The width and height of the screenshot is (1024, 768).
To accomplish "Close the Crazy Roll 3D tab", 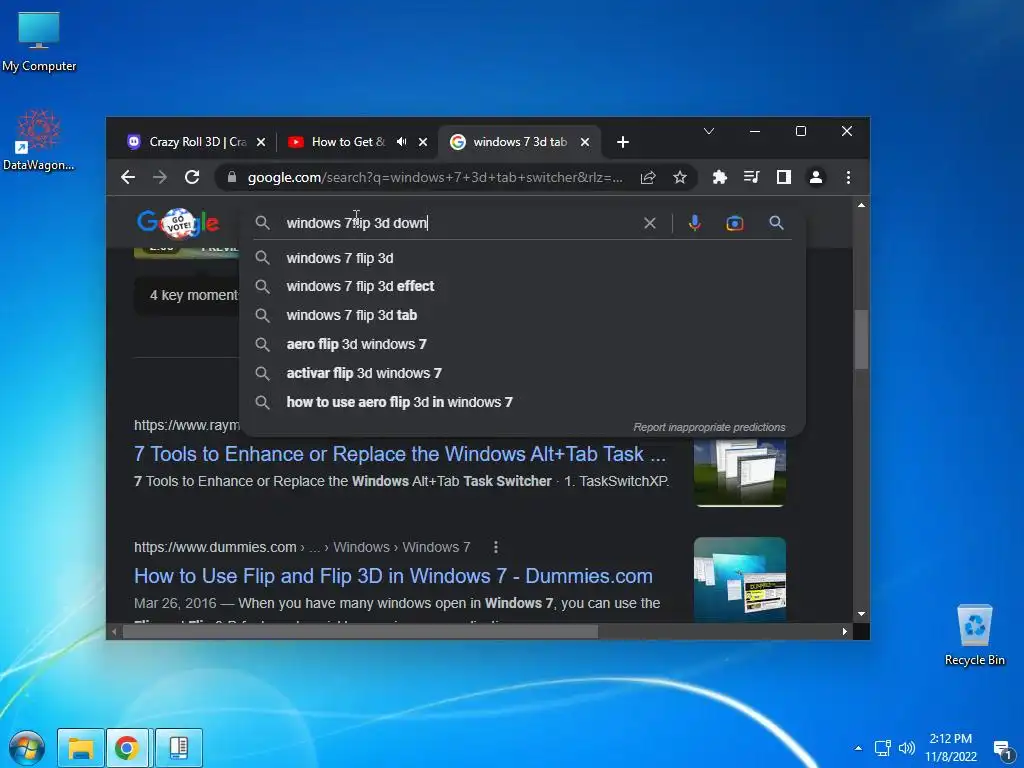I will pos(261,142).
